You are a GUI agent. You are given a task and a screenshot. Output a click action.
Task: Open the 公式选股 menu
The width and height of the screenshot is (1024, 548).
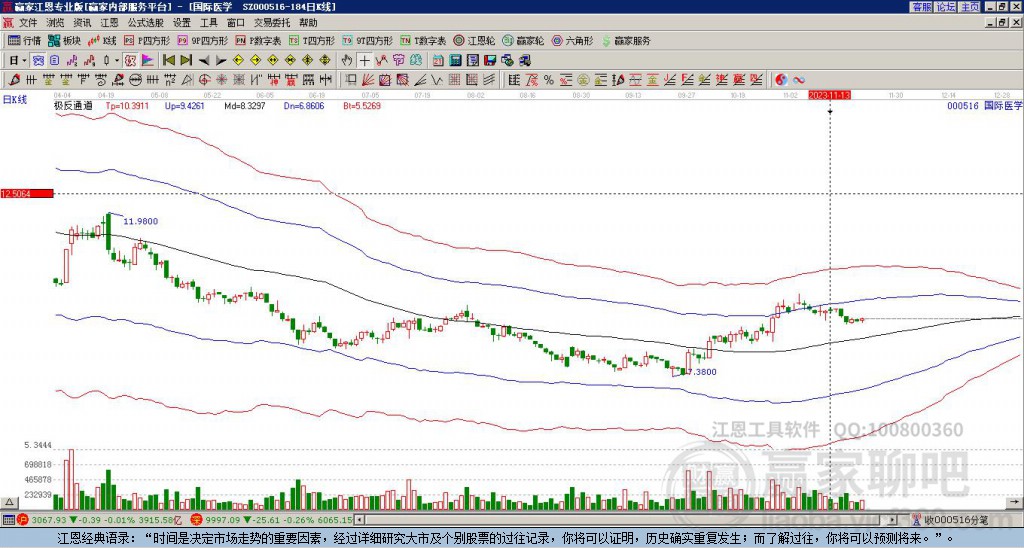pos(146,23)
